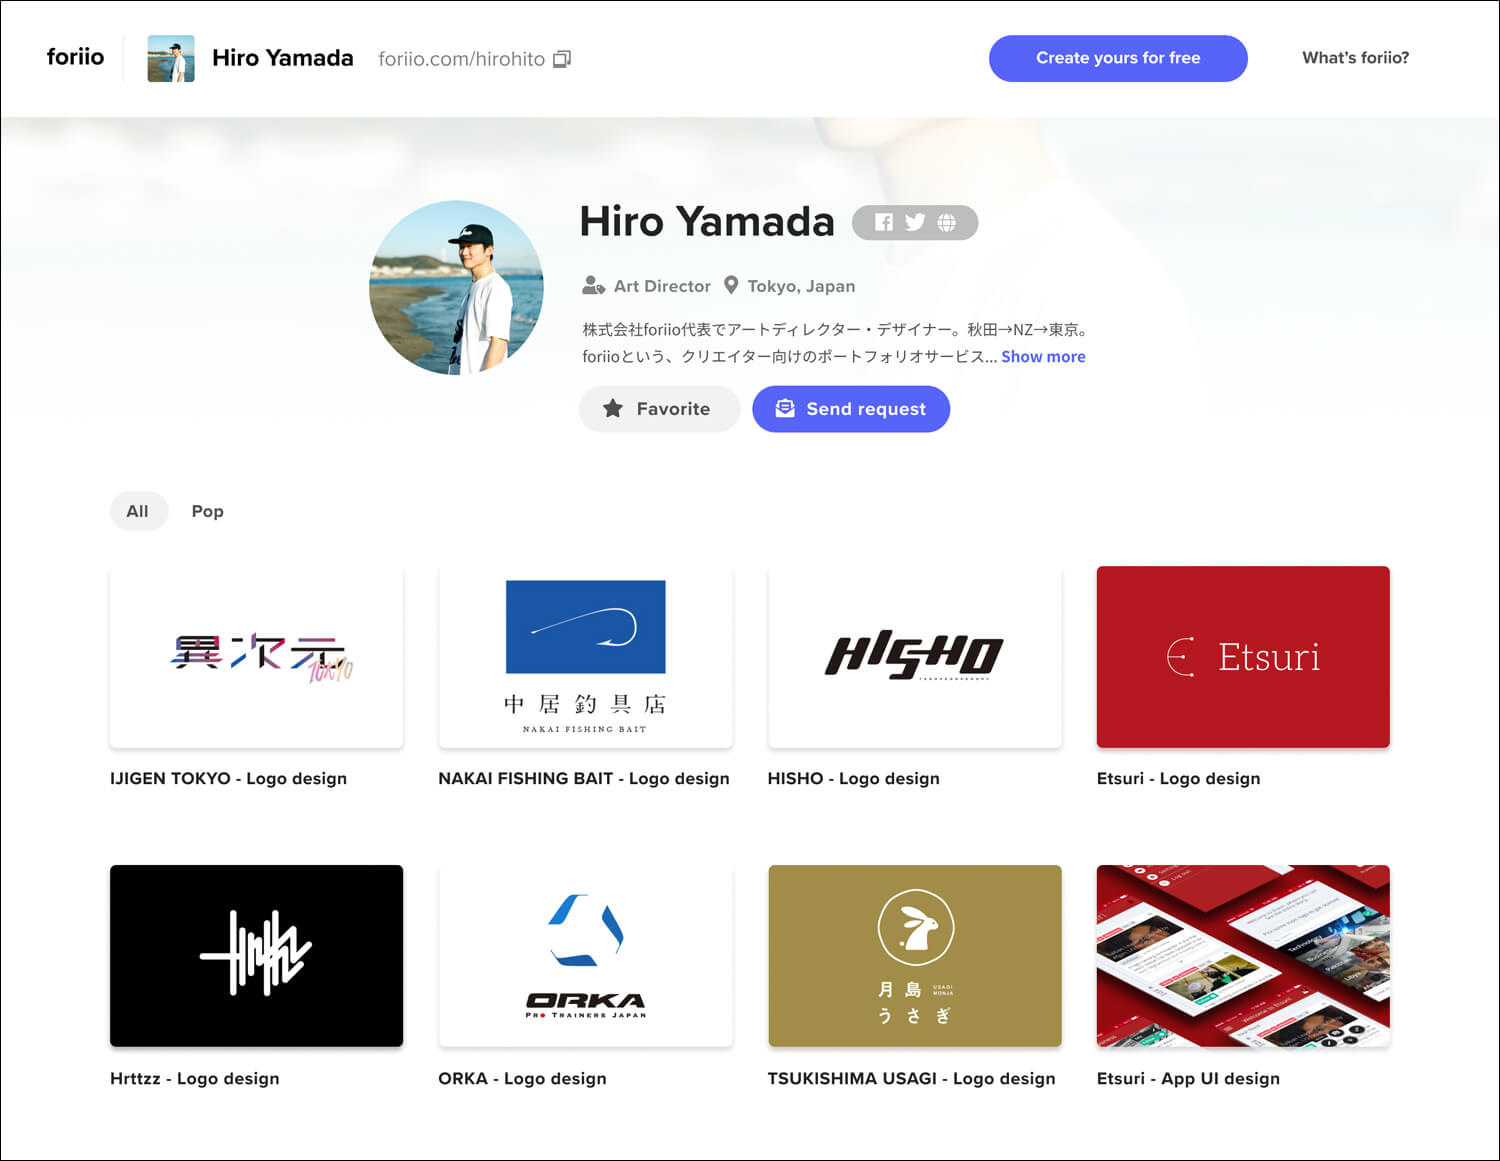Select the All filter tab
Screen dimensions: 1500x1161
coord(138,511)
